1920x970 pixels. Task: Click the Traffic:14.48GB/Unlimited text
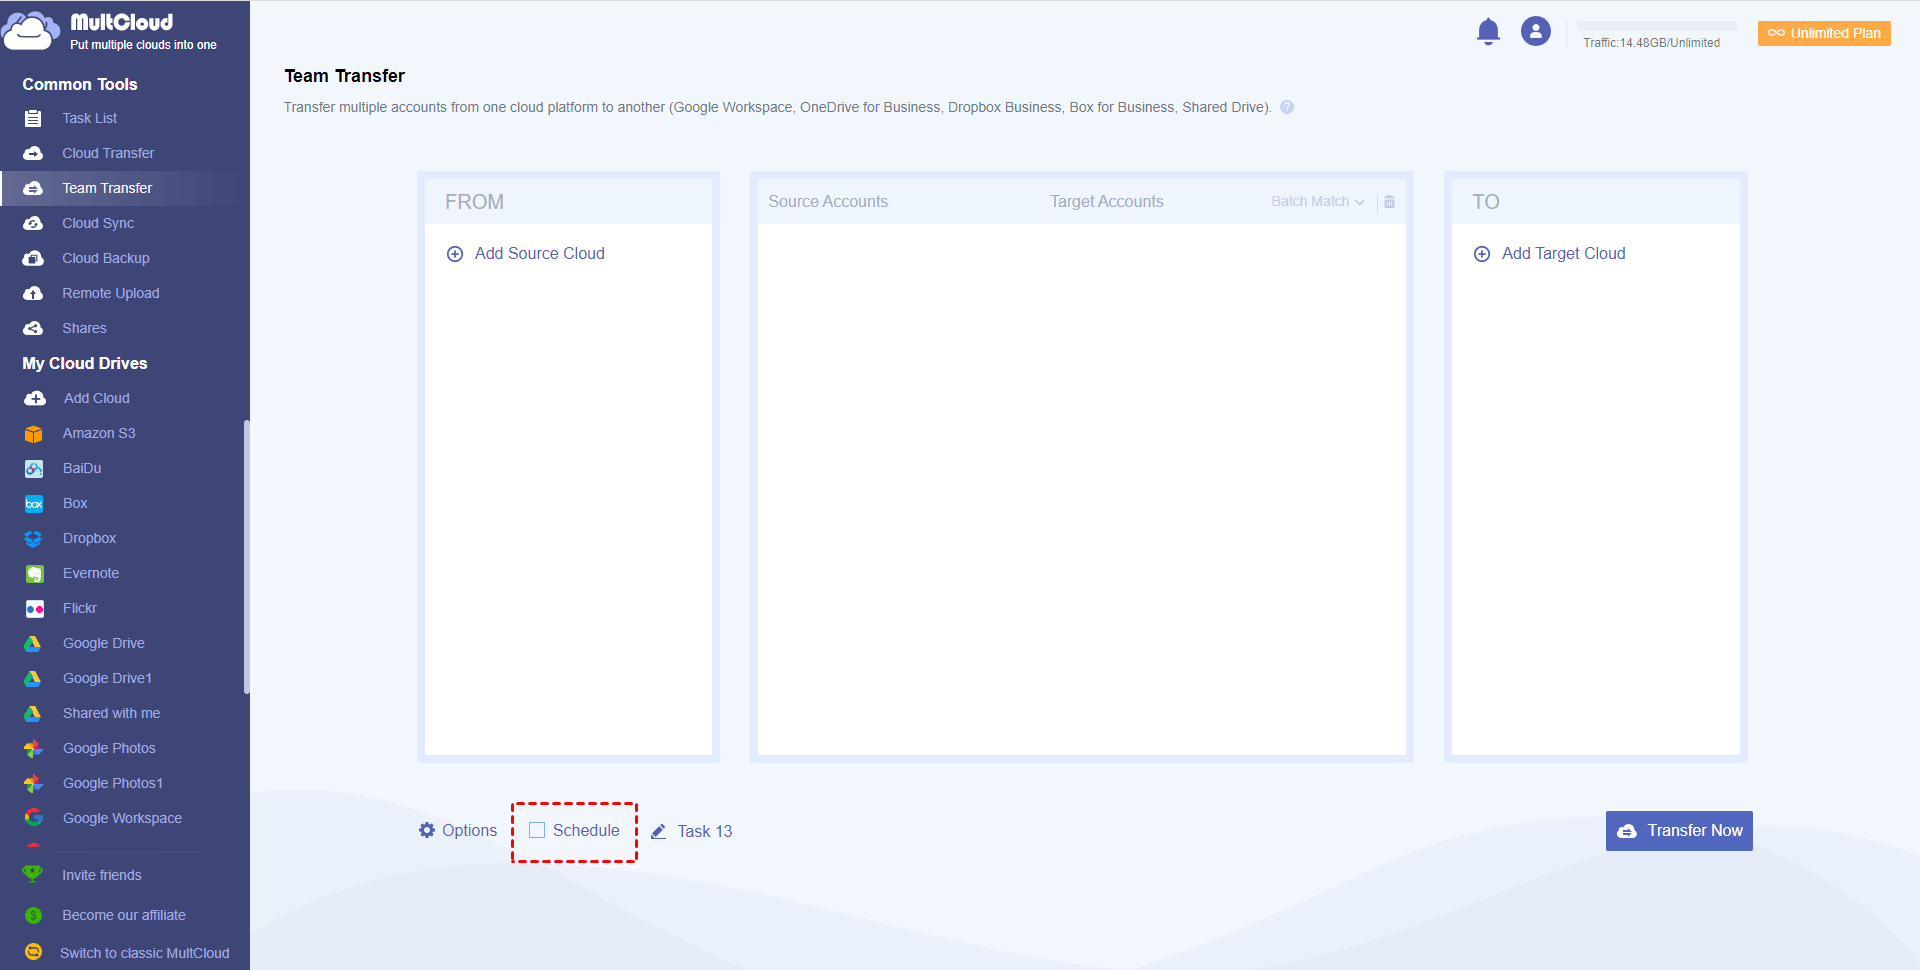[1652, 43]
